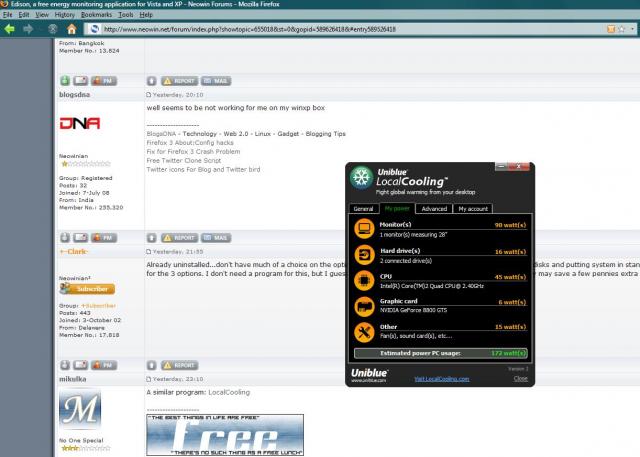Click blogsdna's DNA avatar image
This screenshot has height=457, width=640.
tap(80, 123)
